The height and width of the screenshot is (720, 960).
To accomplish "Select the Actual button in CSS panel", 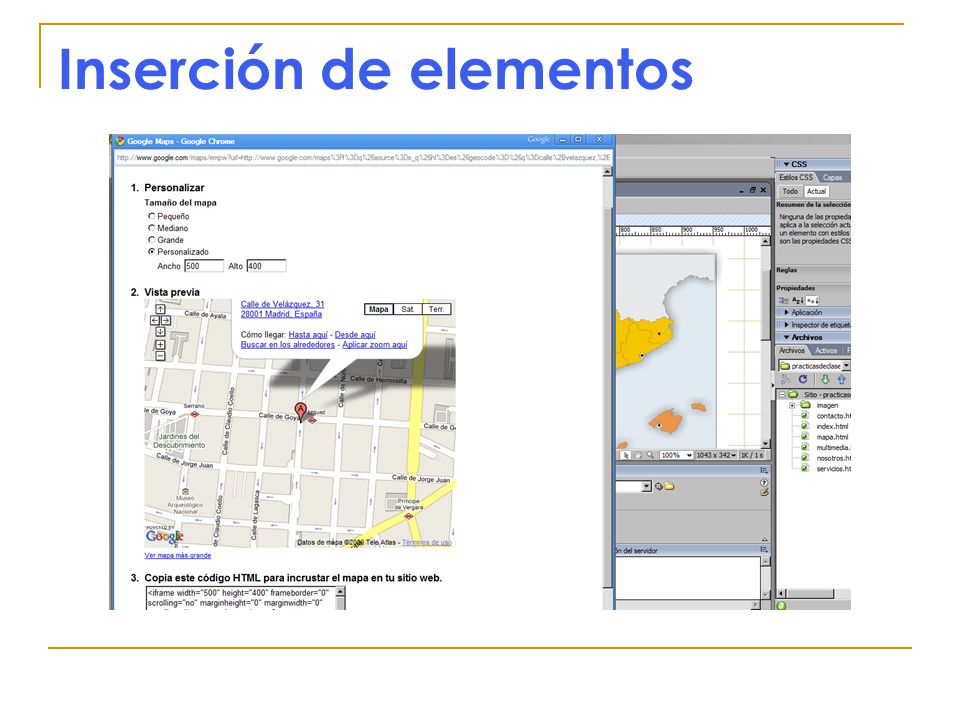I will [816, 191].
